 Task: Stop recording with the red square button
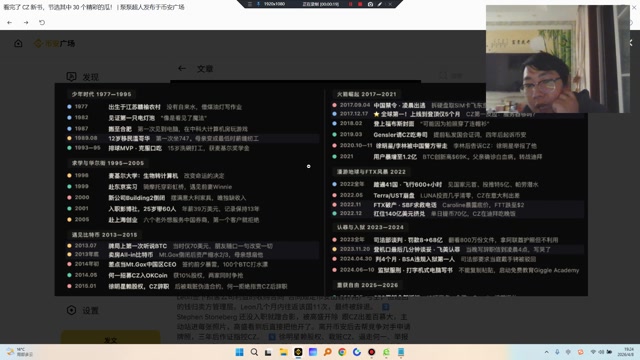(x=360, y=4)
